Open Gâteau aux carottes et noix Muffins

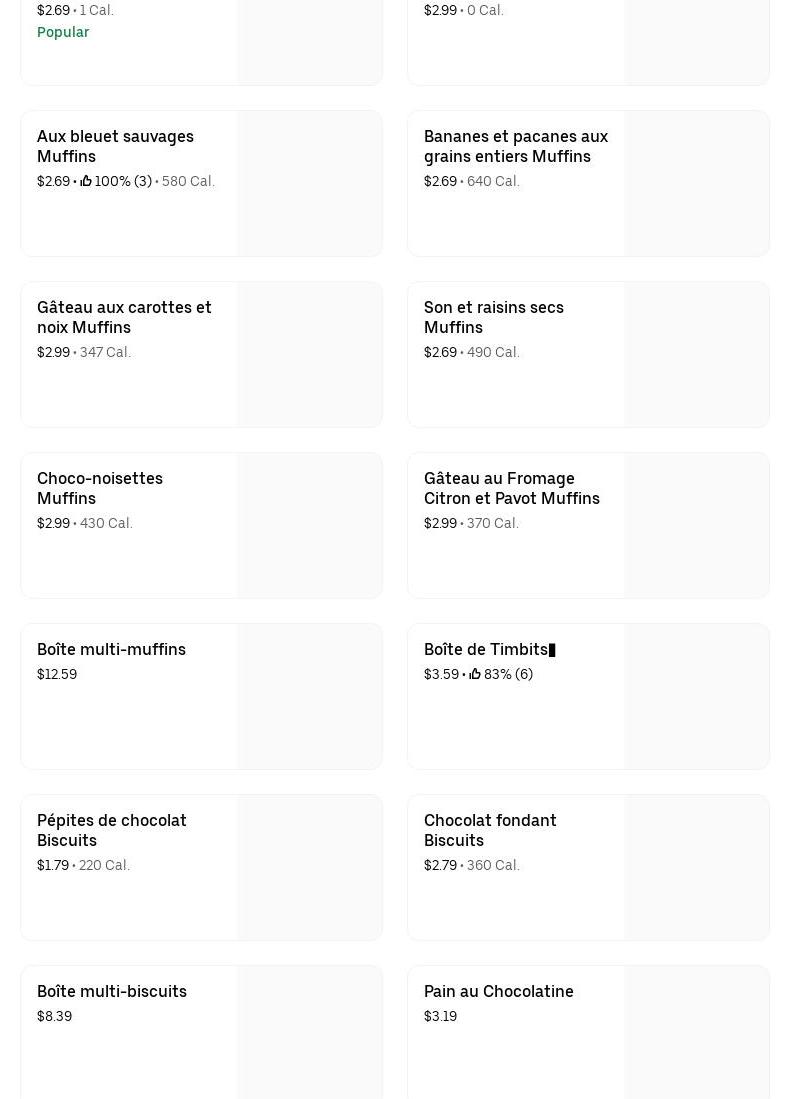[x=124, y=317]
